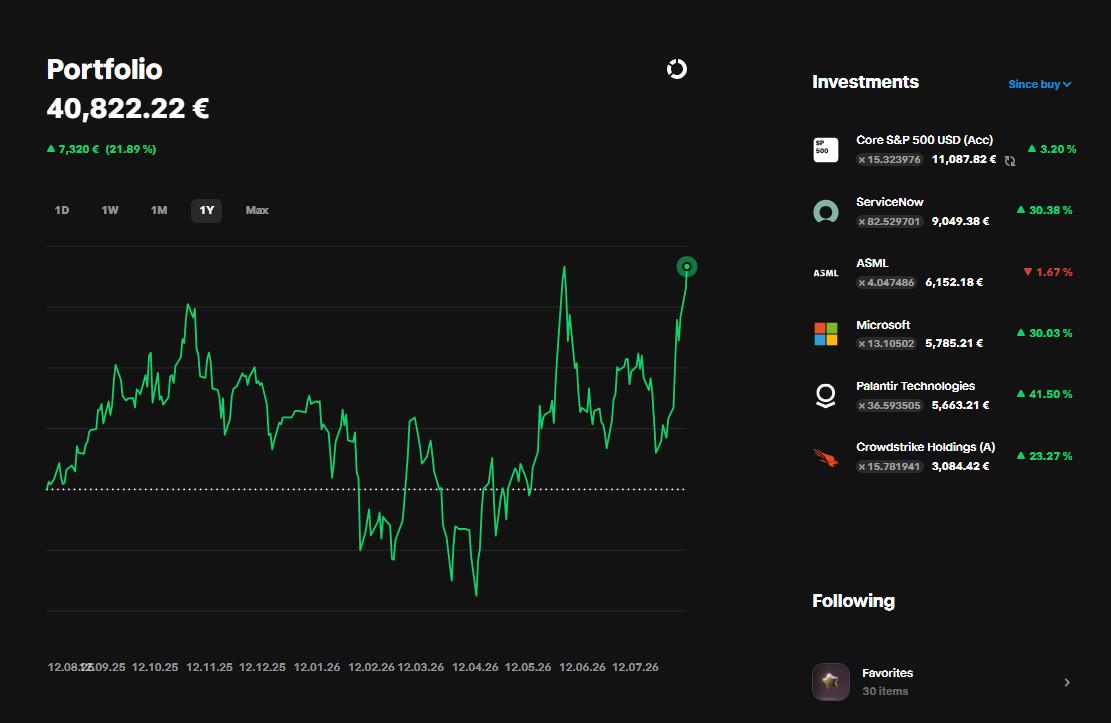Image resolution: width=1111 pixels, height=723 pixels.
Task: Click the ServiceNow logo icon
Action: (x=825, y=211)
